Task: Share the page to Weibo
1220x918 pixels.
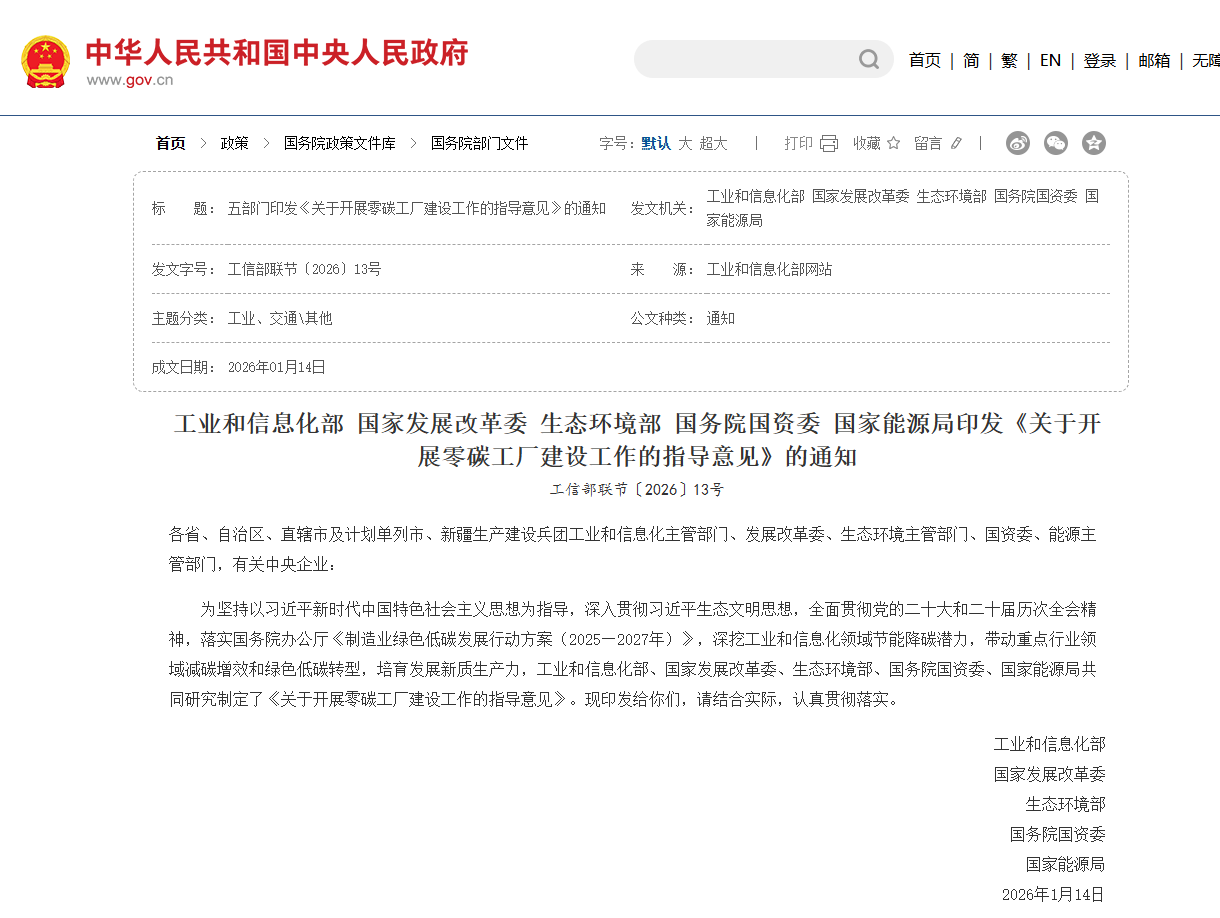Action: click(x=1018, y=143)
